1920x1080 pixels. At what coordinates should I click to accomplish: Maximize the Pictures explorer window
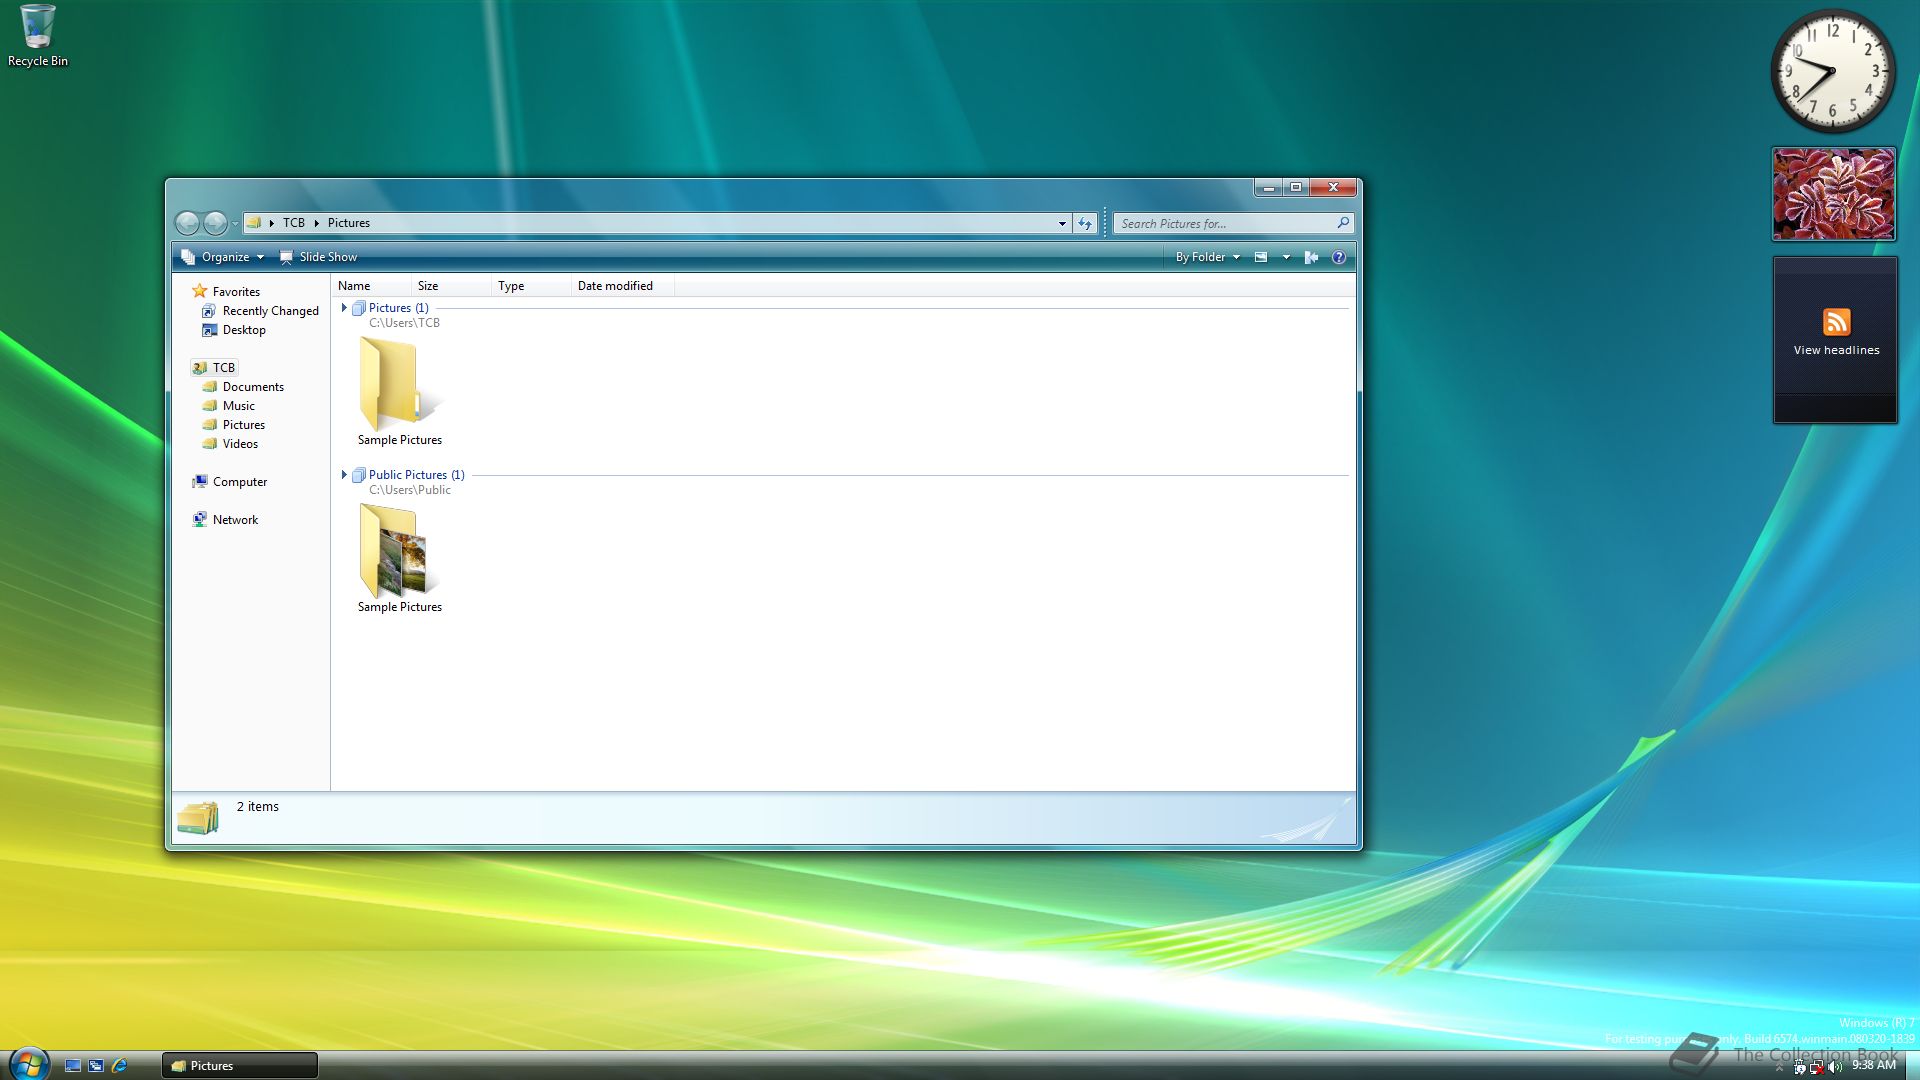click(1296, 187)
